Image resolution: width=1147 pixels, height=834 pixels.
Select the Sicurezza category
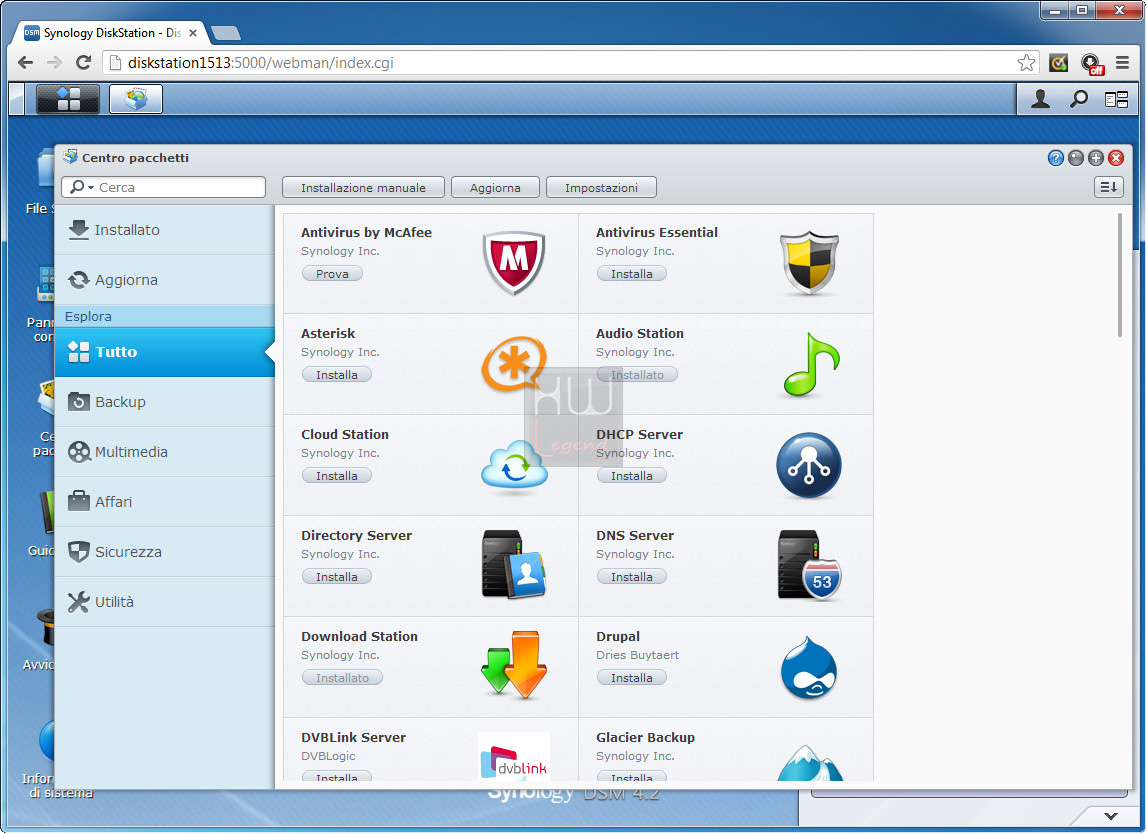(x=165, y=552)
